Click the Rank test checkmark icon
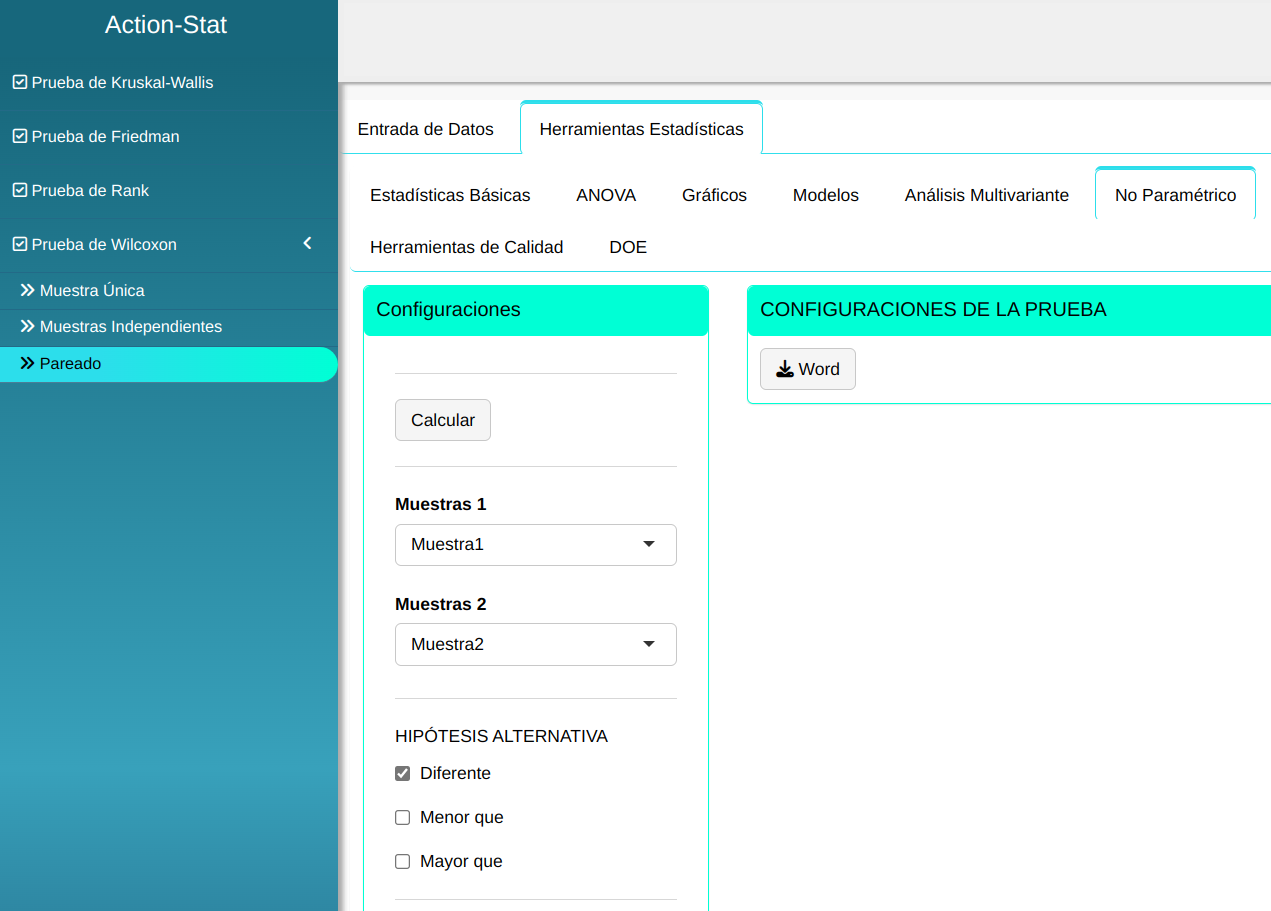 (19, 191)
